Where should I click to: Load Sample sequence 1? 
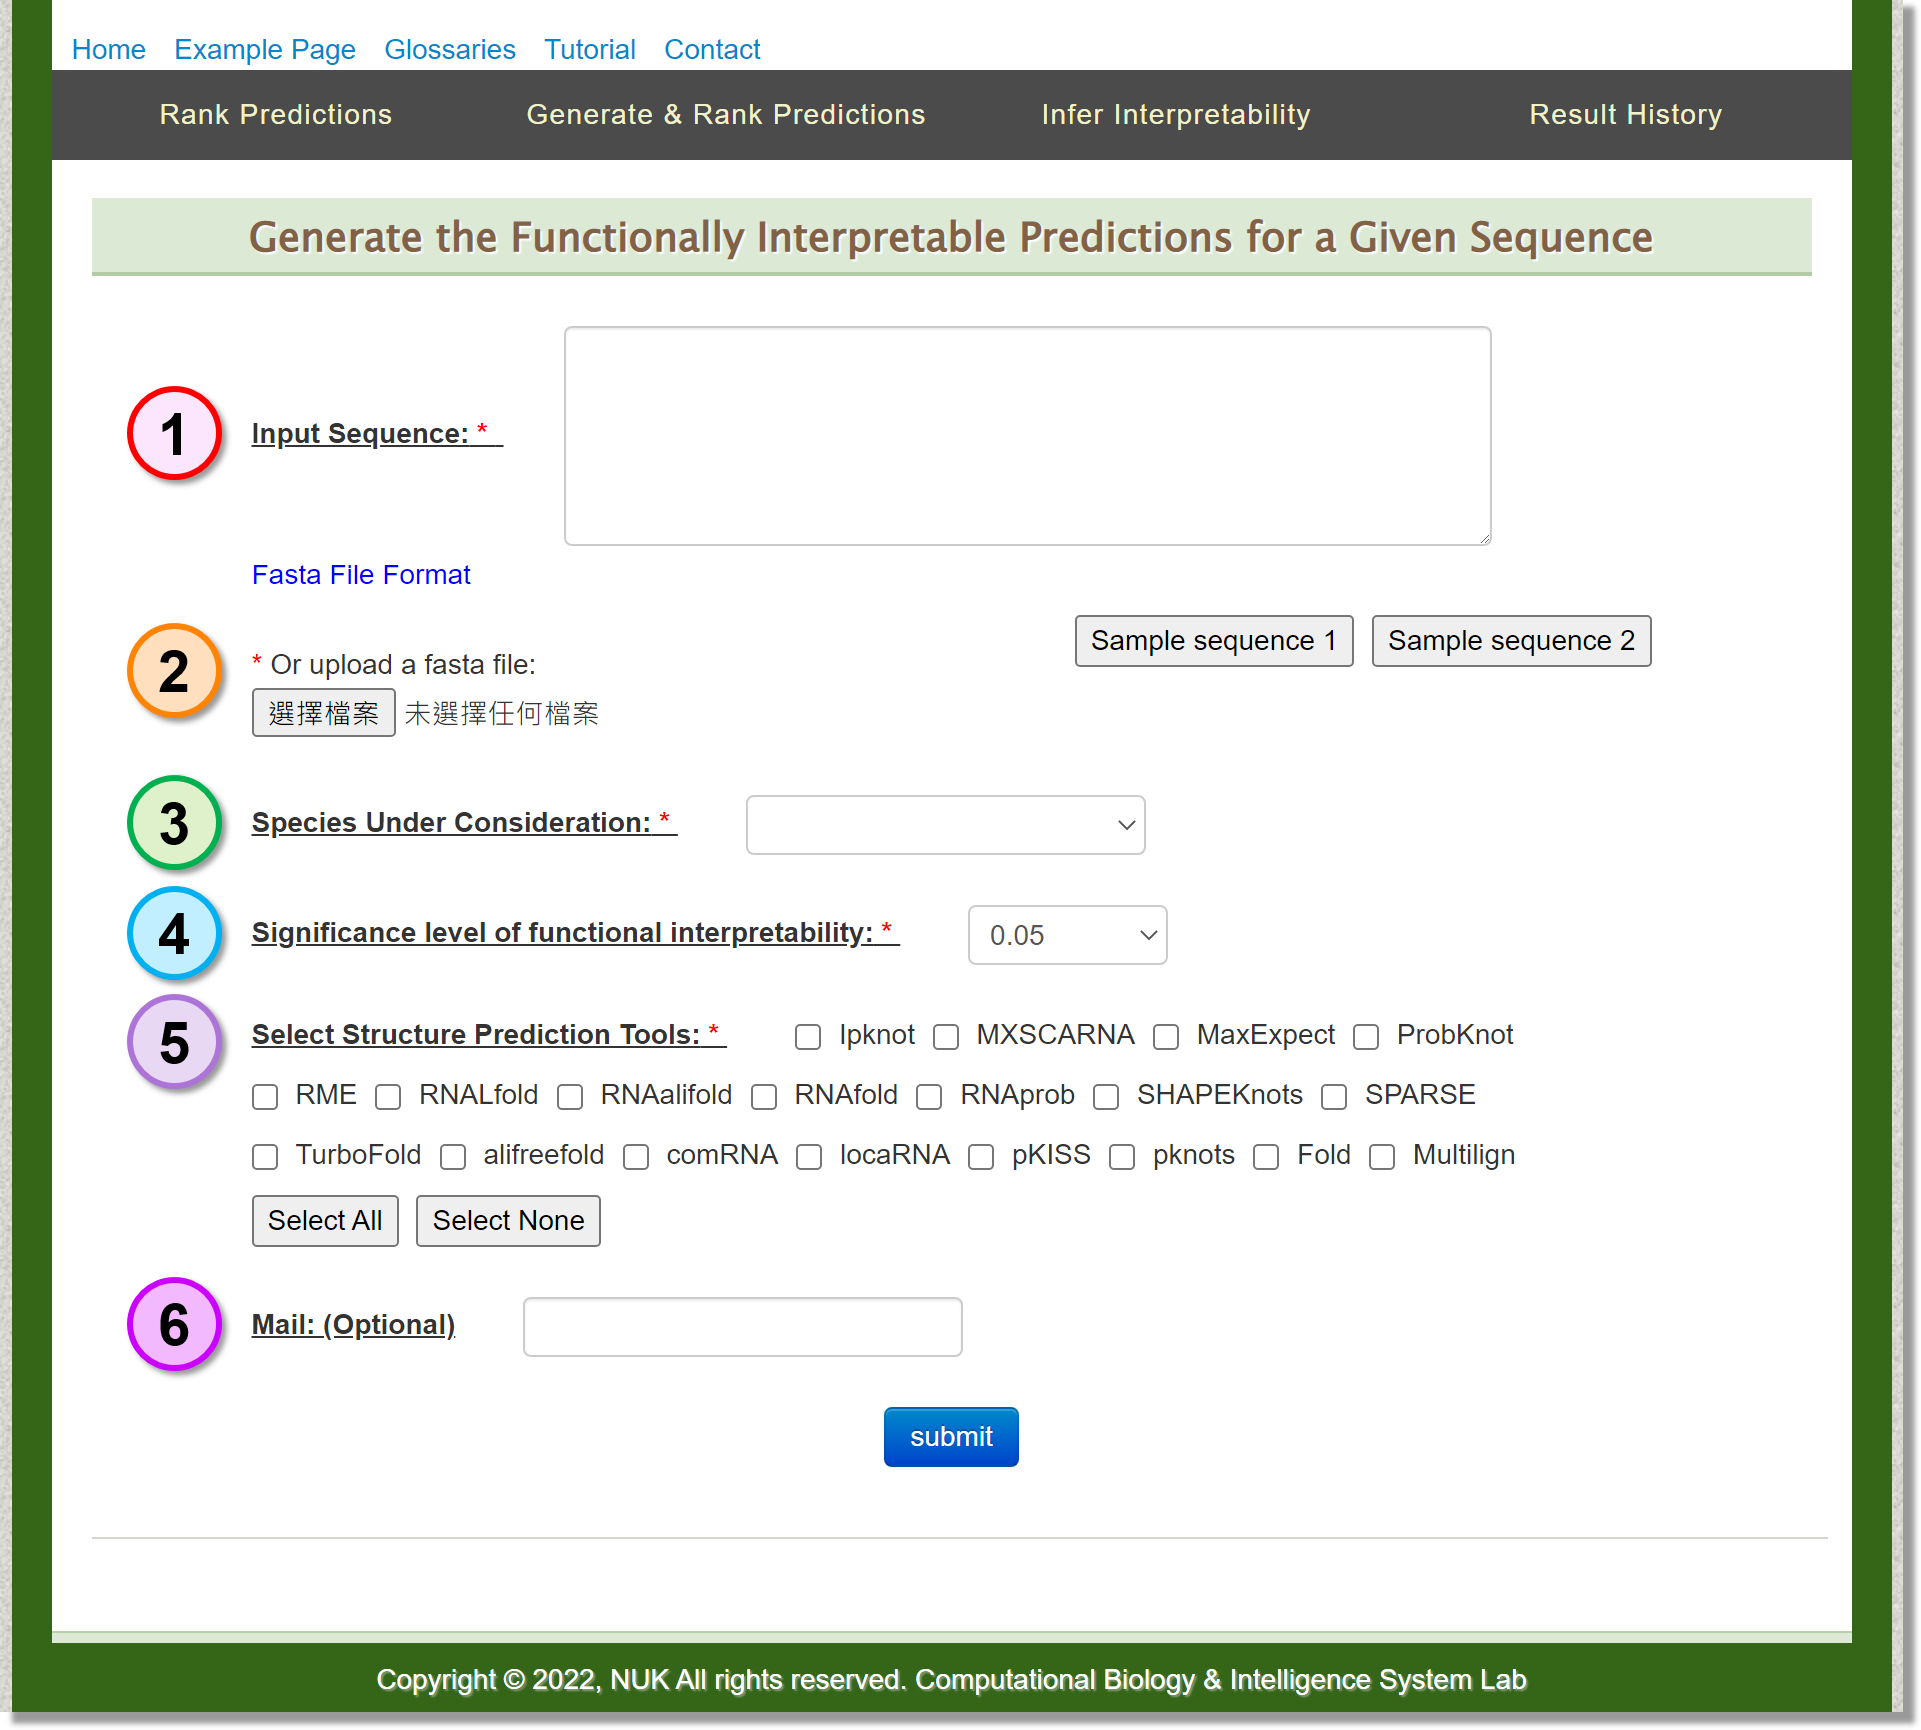point(1214,641)
